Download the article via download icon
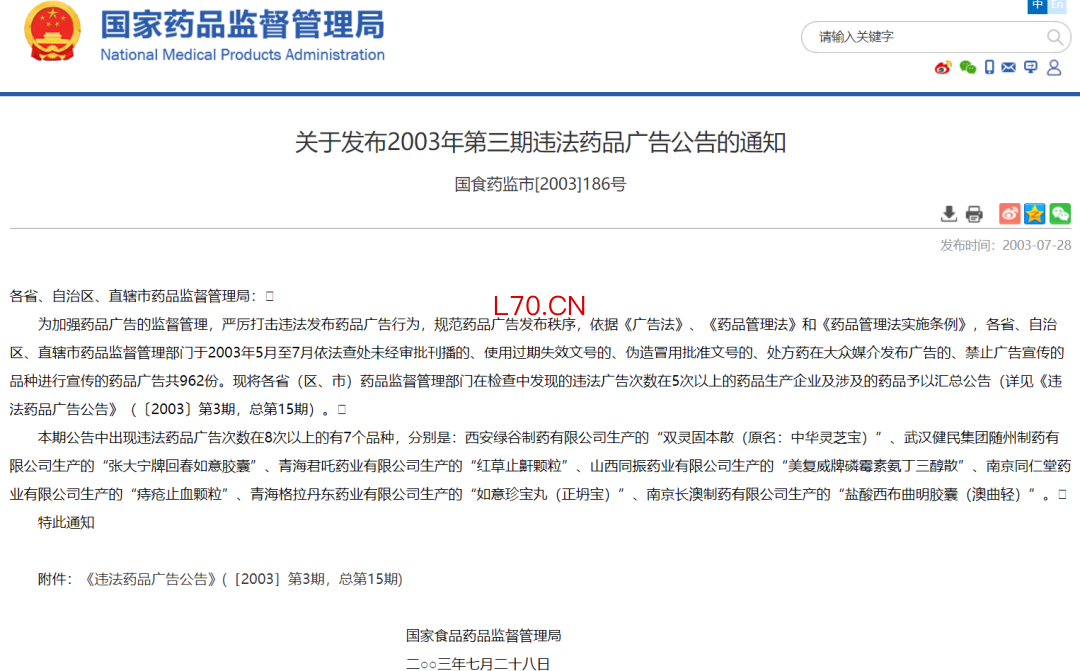Image resolution: width=1080 pixels, height=671 pixels. pyautogui.click(x=948, y=214)
